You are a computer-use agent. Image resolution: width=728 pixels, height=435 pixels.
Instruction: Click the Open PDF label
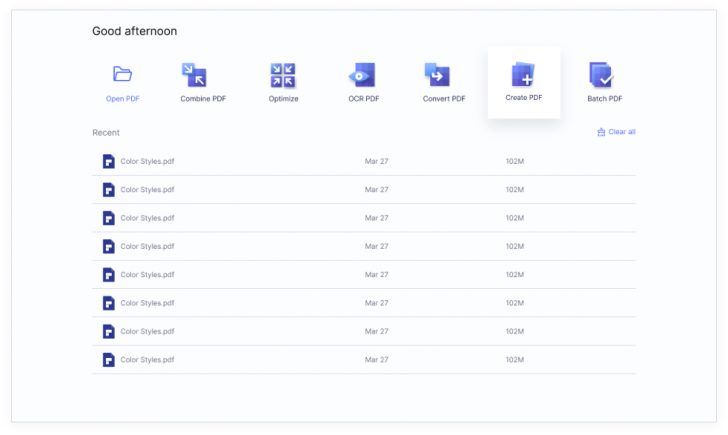coord(123,98)
